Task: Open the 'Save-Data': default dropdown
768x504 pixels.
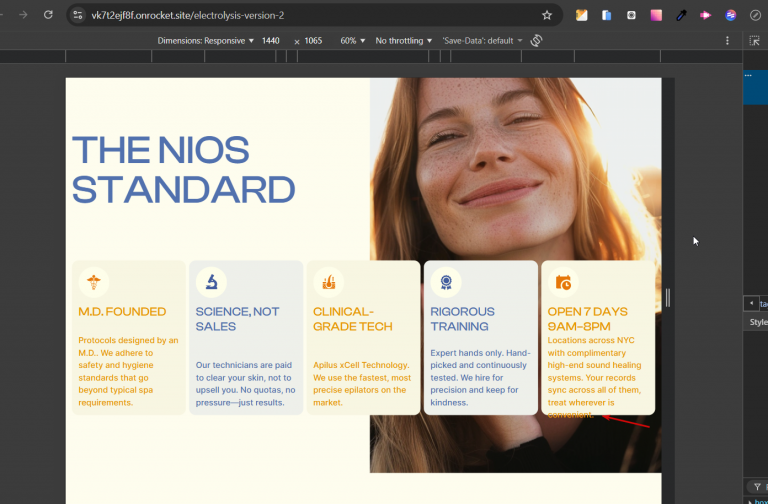Action: pyautogui.click(x=482, y=41)
